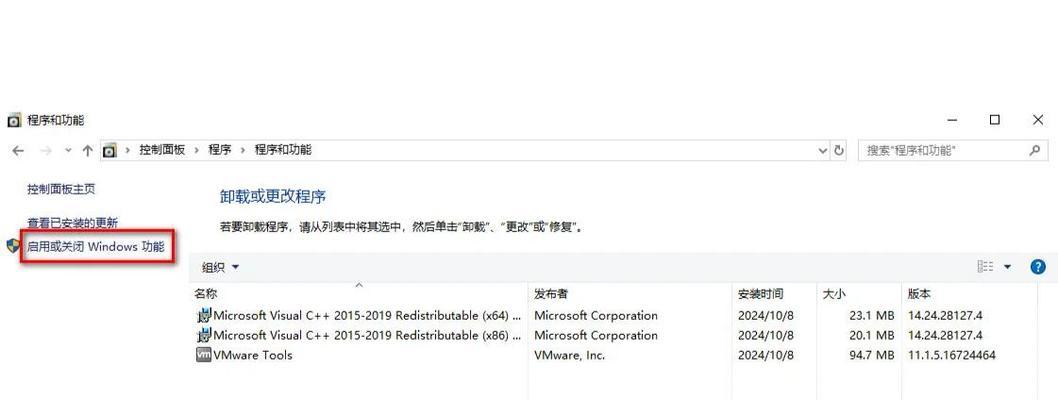Click the back navigation arrow
1058x400 pixels.
point(18,150)
